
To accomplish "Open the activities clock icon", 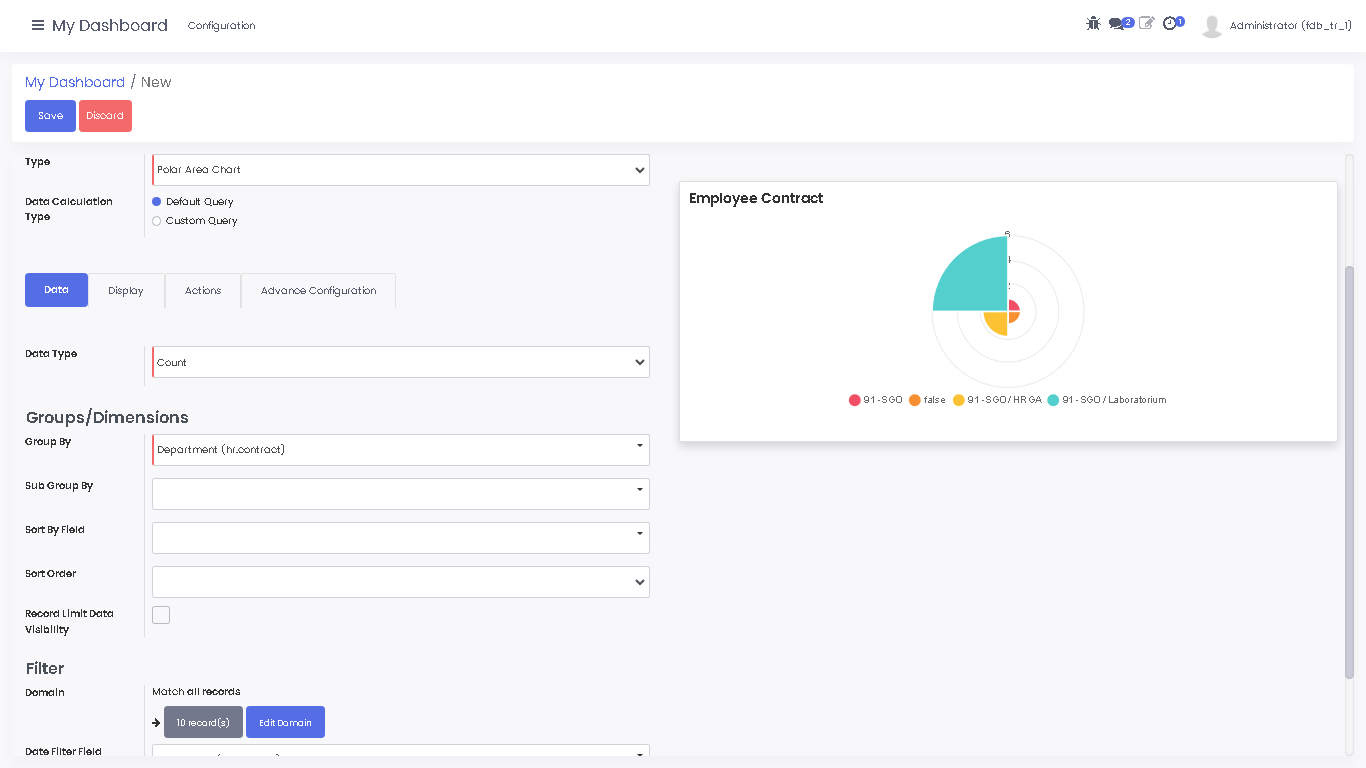I will click(1170, 23).
